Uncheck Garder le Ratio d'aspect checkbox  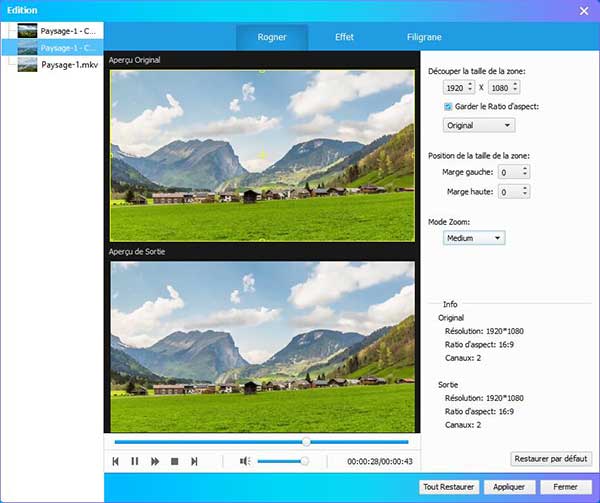coord(448,107)
